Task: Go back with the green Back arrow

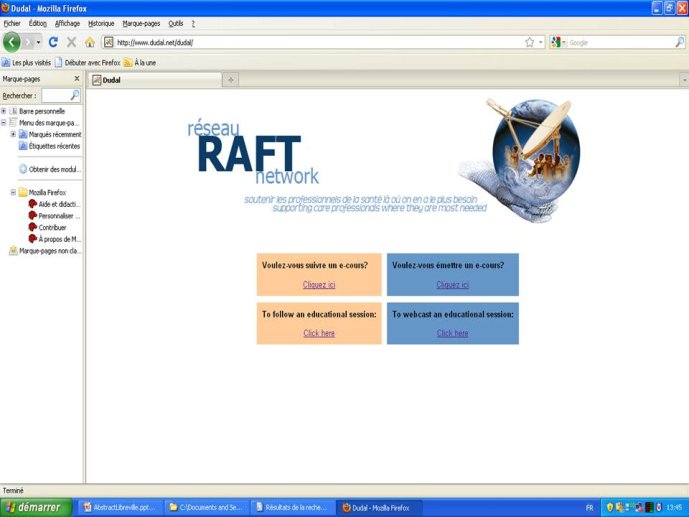Action: tap(12, 42)
